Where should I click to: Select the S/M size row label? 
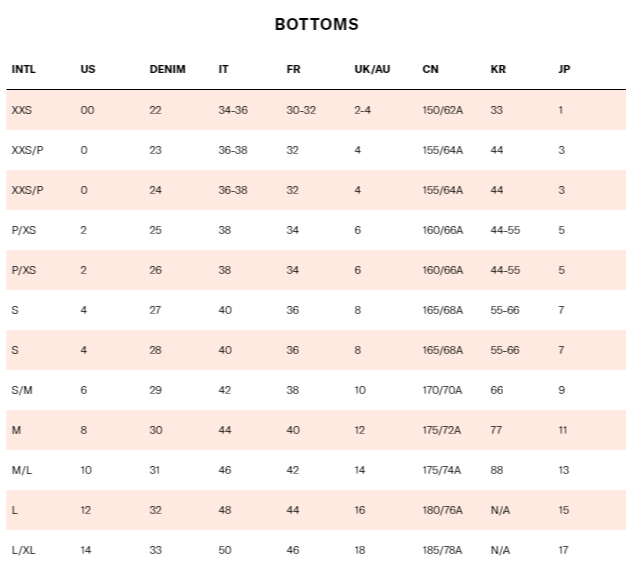(x=22, y=390)
